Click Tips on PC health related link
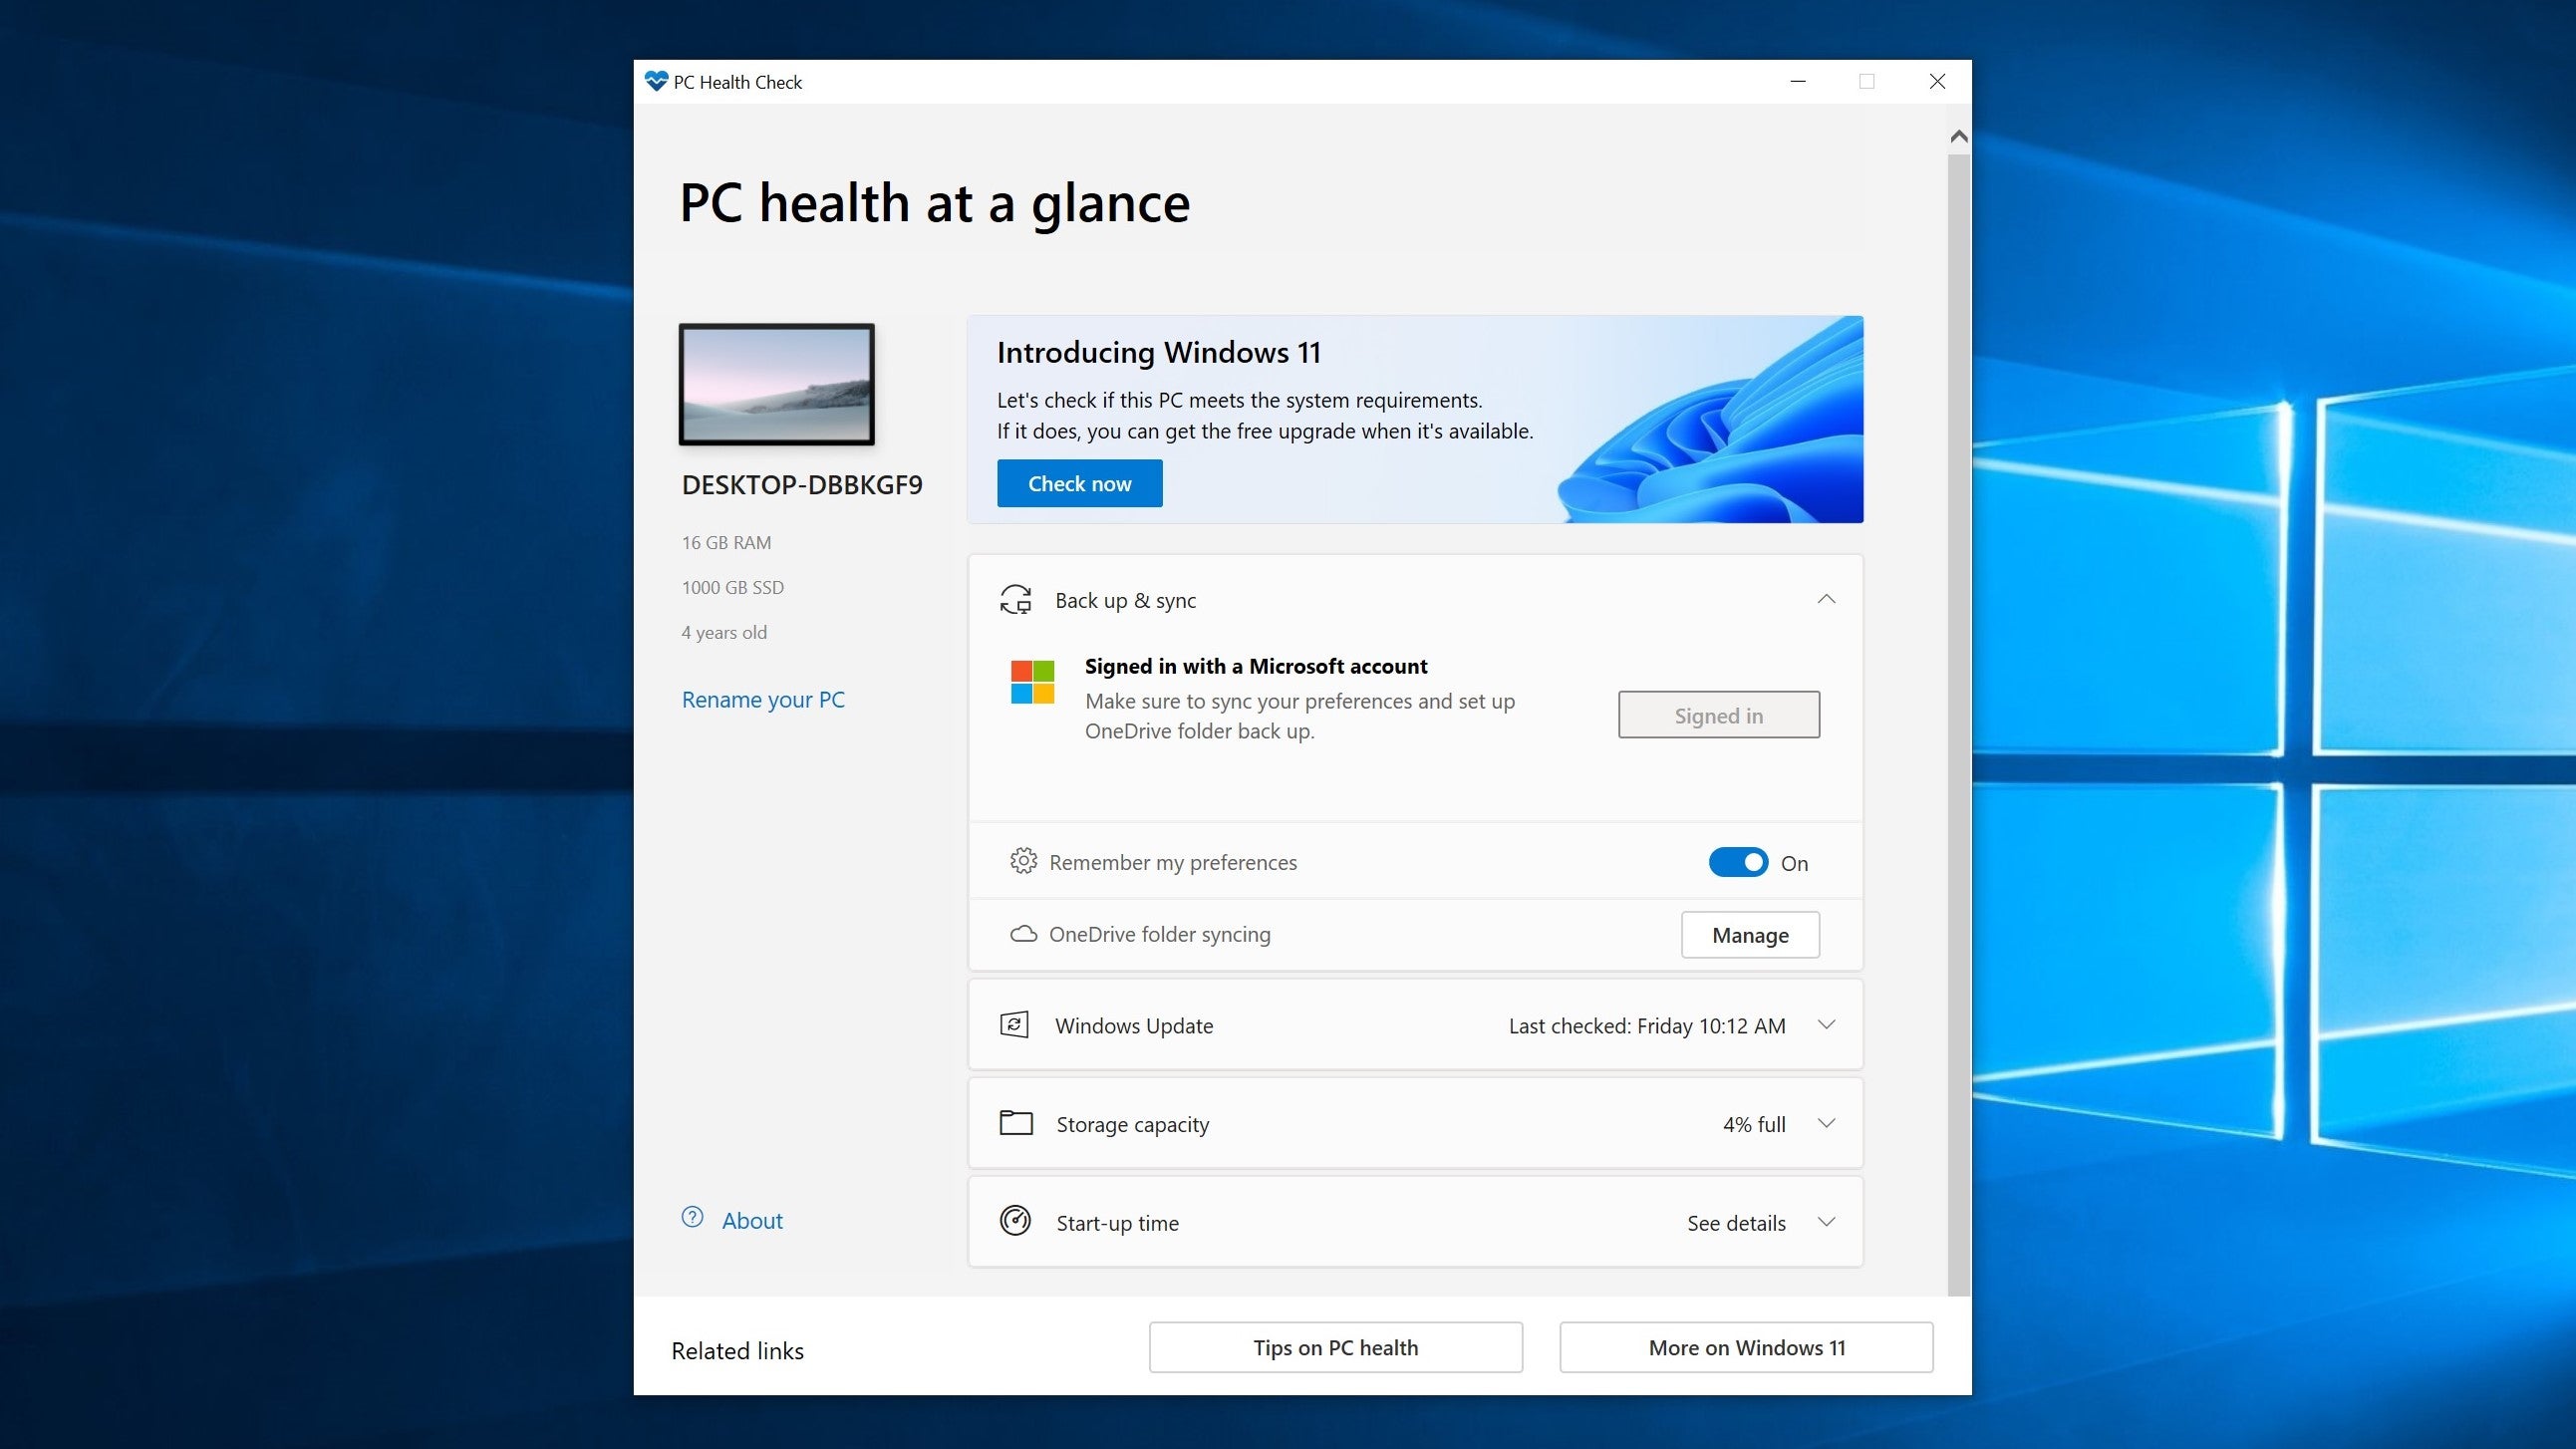 pos(1334,1346)
